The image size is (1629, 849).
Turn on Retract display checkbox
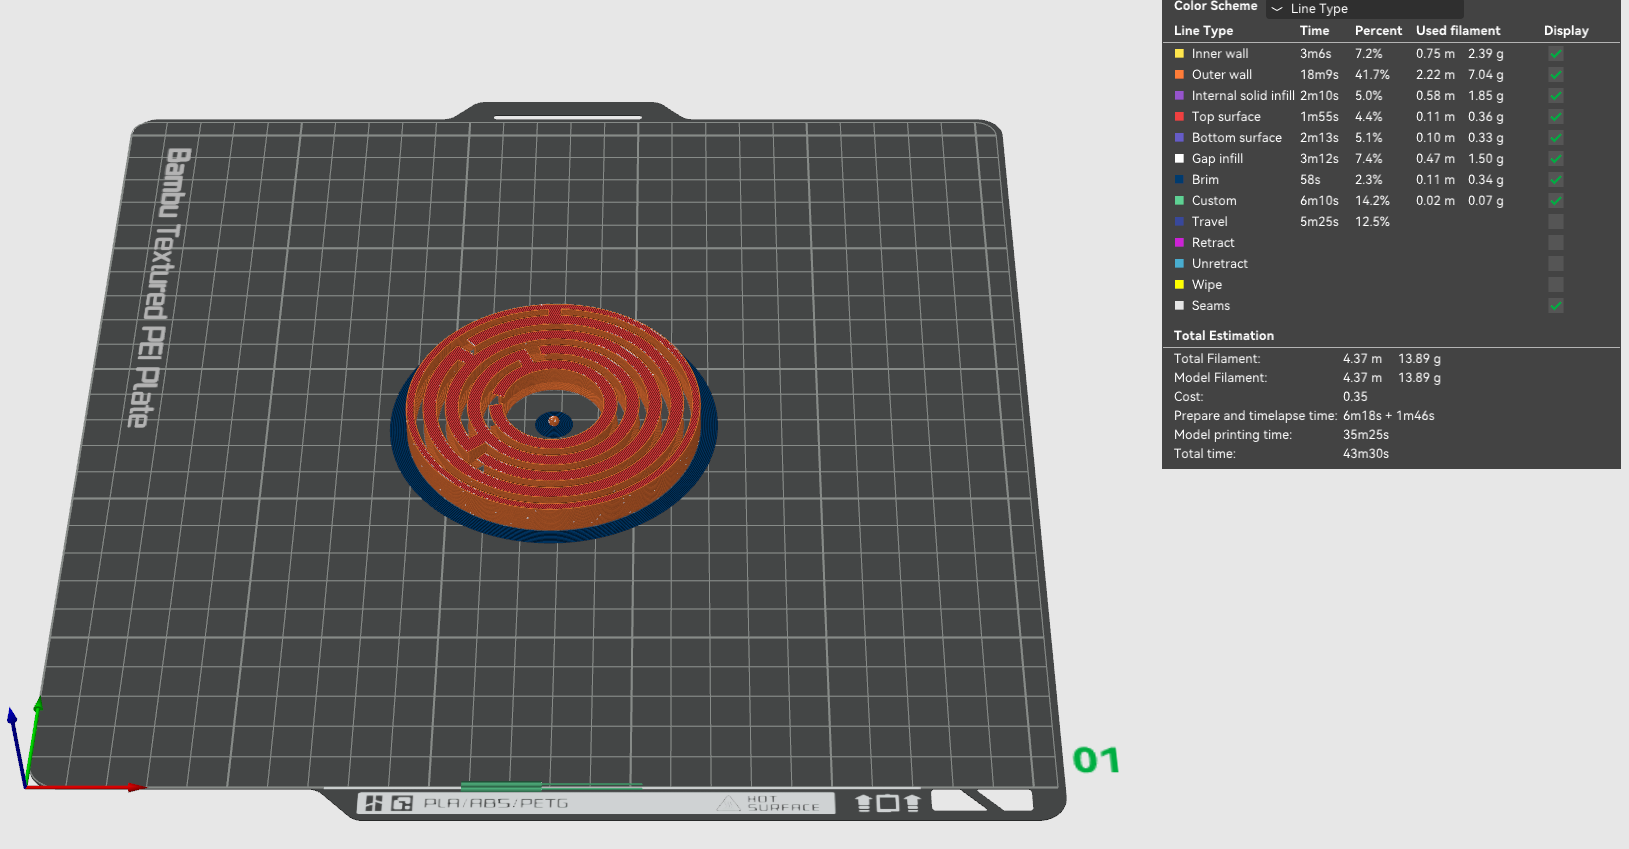point(1555,243)
